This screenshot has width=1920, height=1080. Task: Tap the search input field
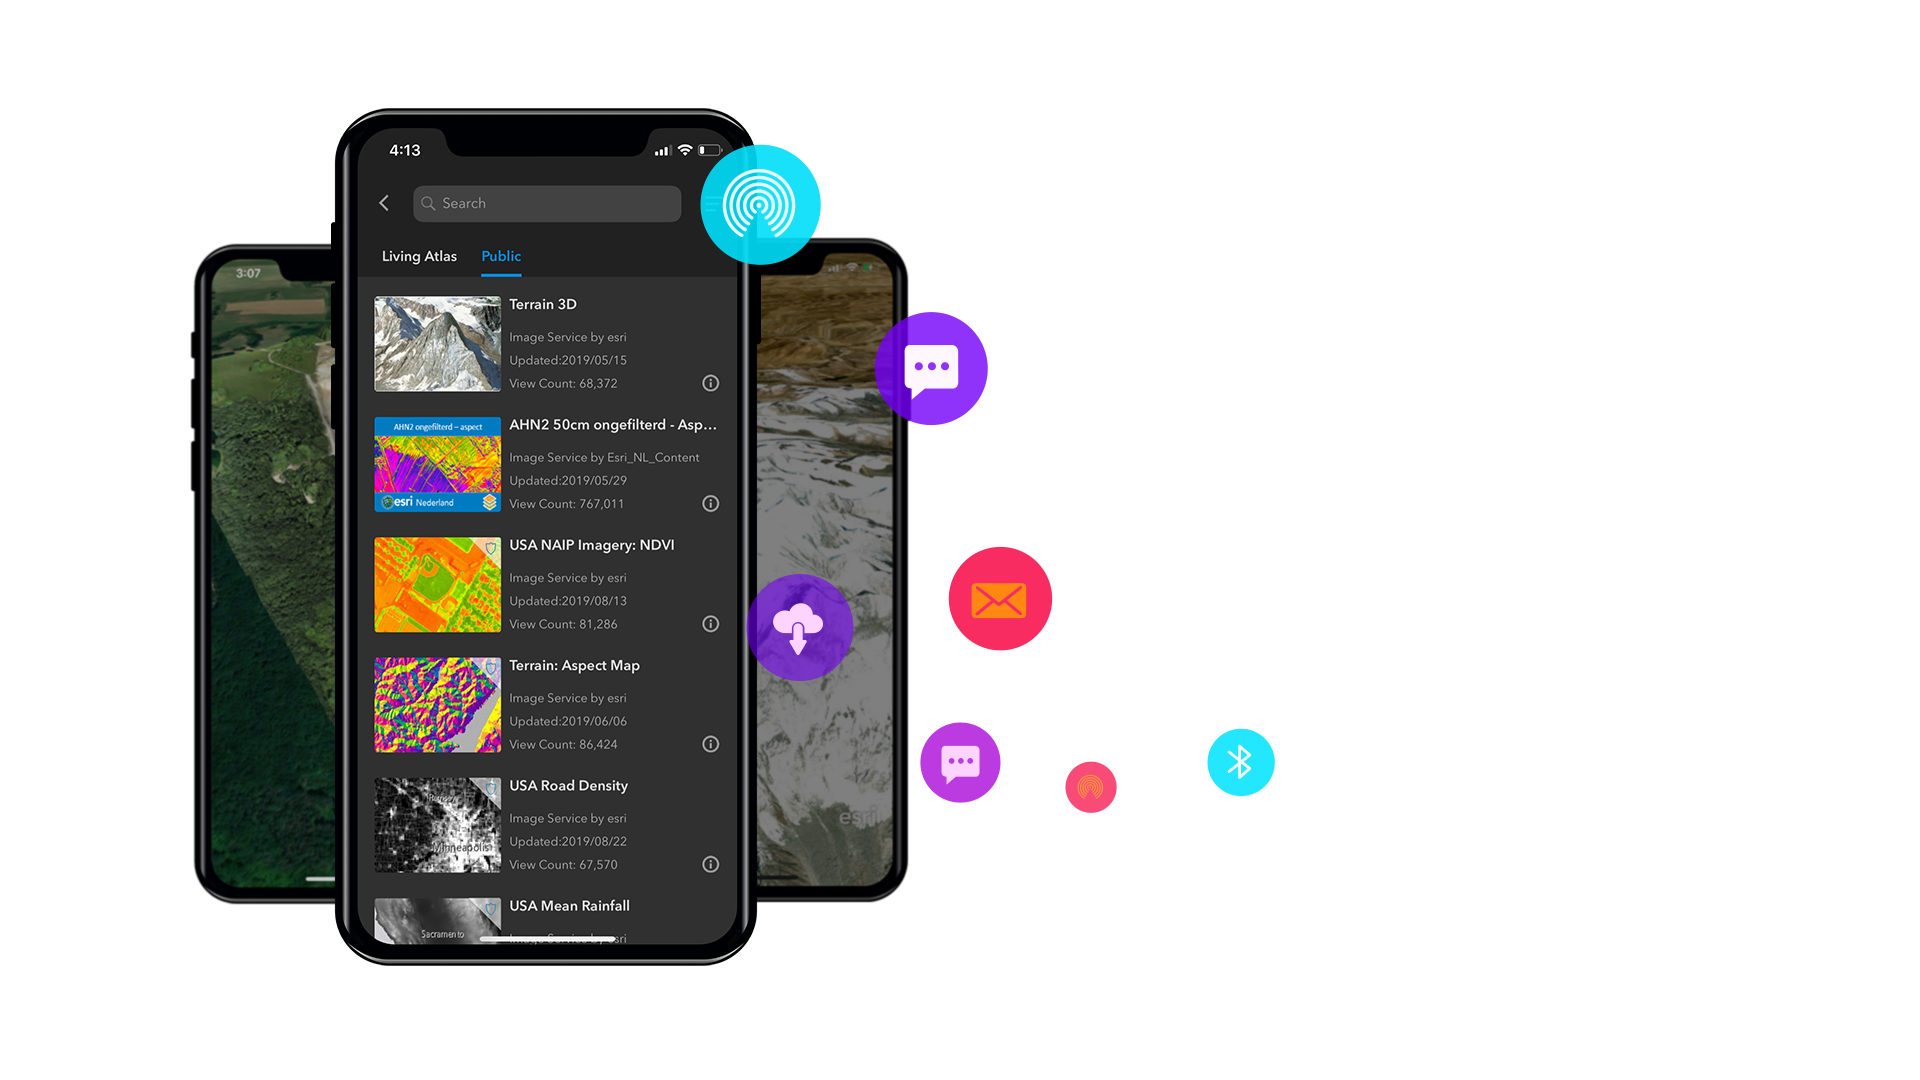pyautogui.click(x=546, y=202)
